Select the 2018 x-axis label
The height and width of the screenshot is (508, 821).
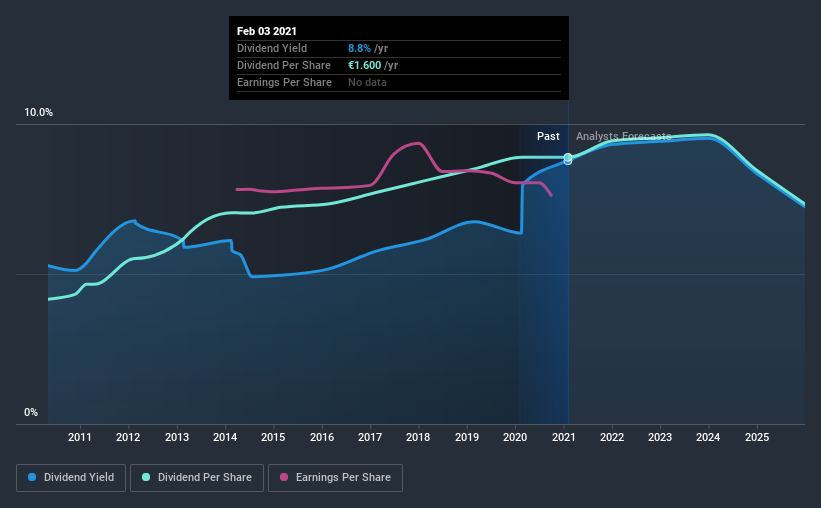click(418, 437)
